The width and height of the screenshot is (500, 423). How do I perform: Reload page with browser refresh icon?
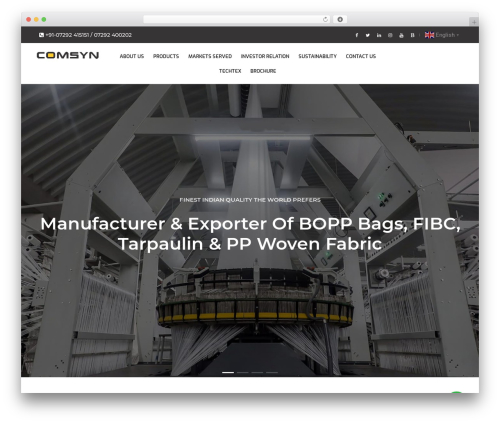click(325, 19)
